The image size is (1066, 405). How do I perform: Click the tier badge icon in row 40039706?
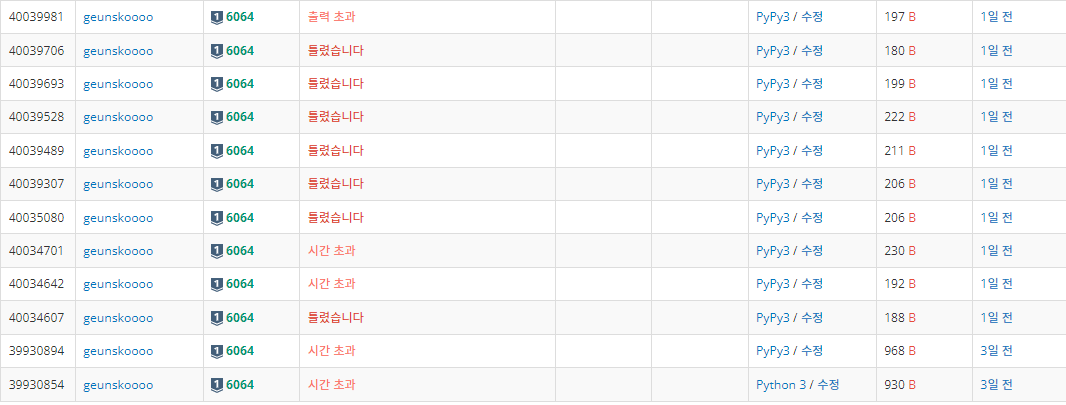click(217, 50)
